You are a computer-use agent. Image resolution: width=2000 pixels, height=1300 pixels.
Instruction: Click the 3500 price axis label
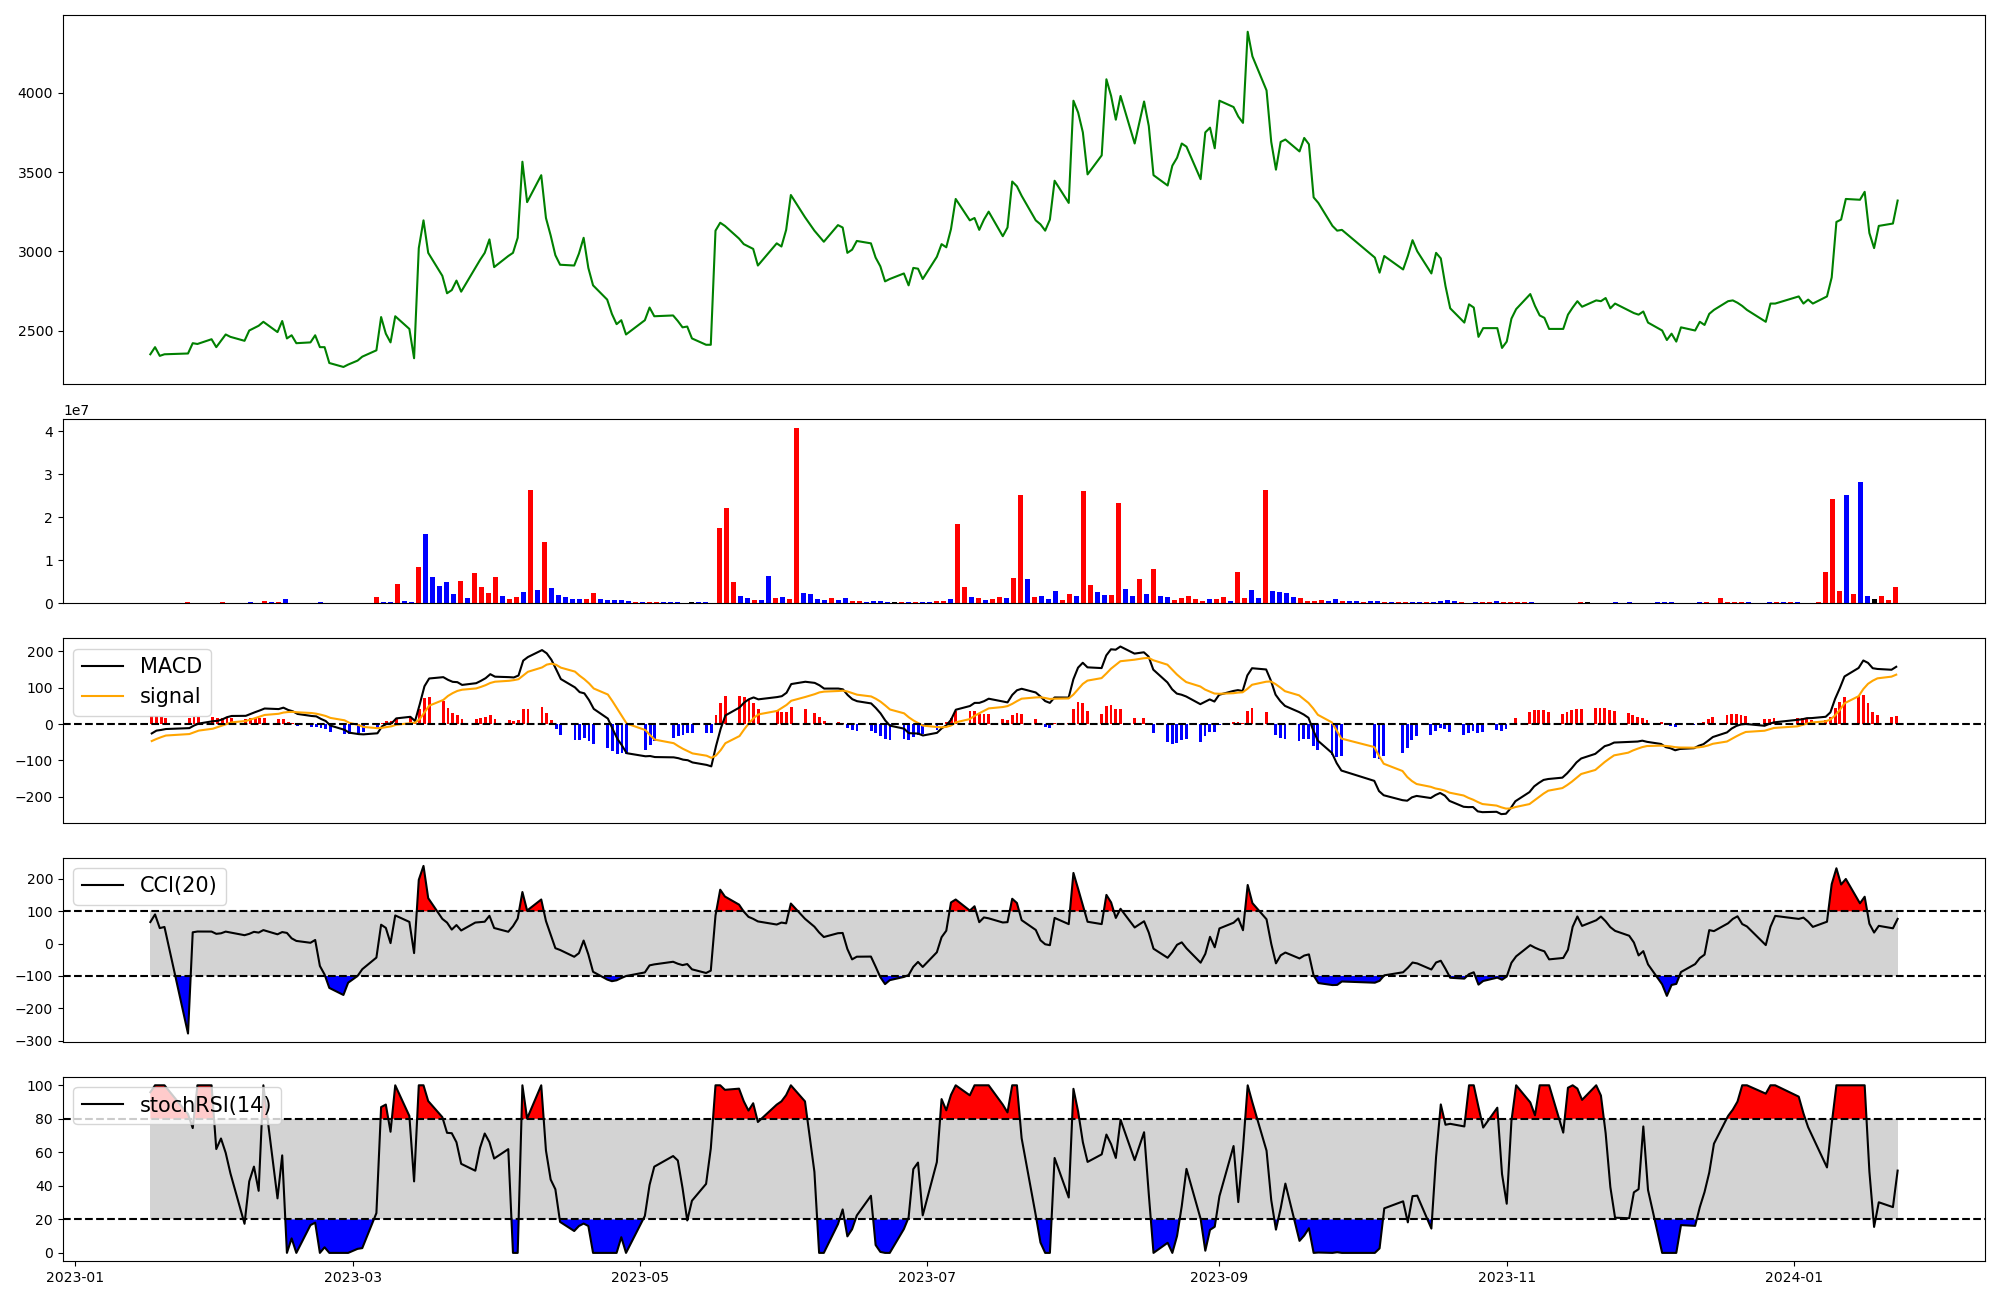(x=36, y=173)
